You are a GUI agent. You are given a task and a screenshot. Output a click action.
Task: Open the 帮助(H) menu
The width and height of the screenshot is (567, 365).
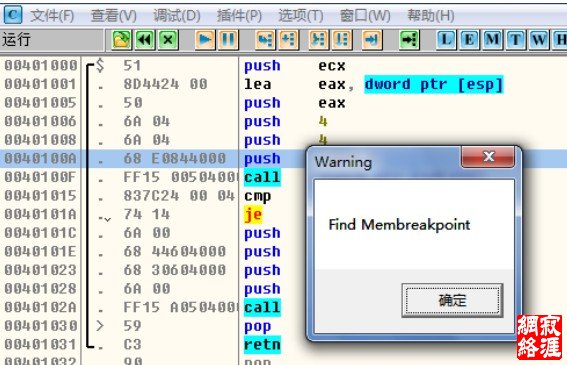431,16
